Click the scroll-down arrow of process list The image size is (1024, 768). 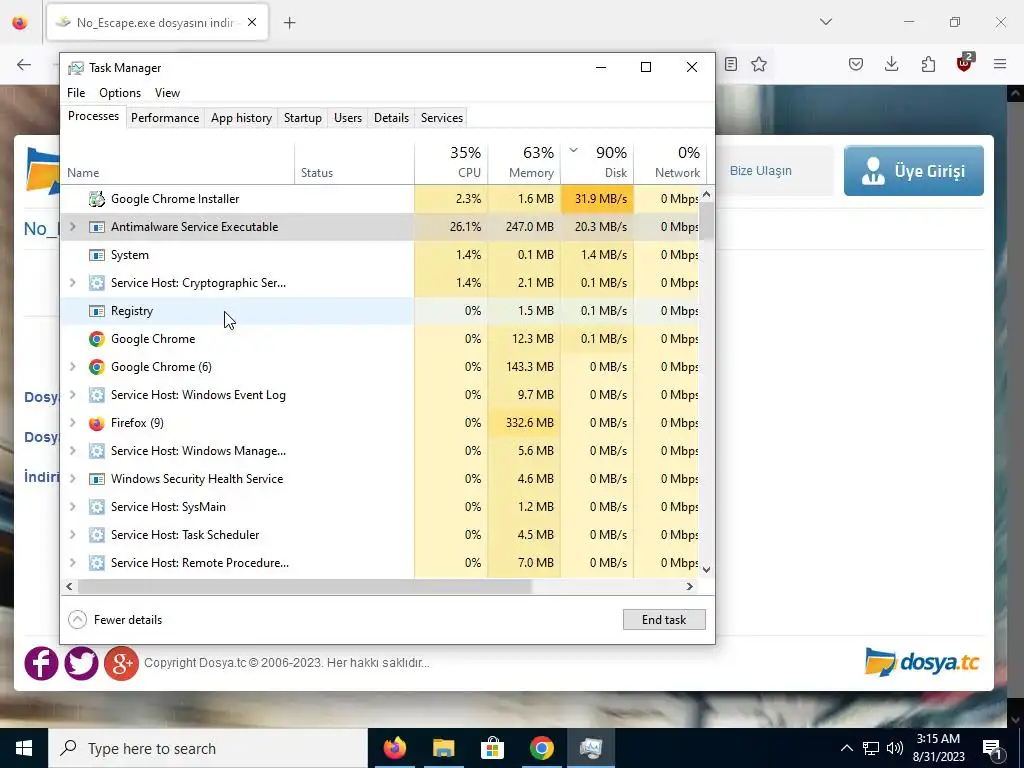(706, 569)
